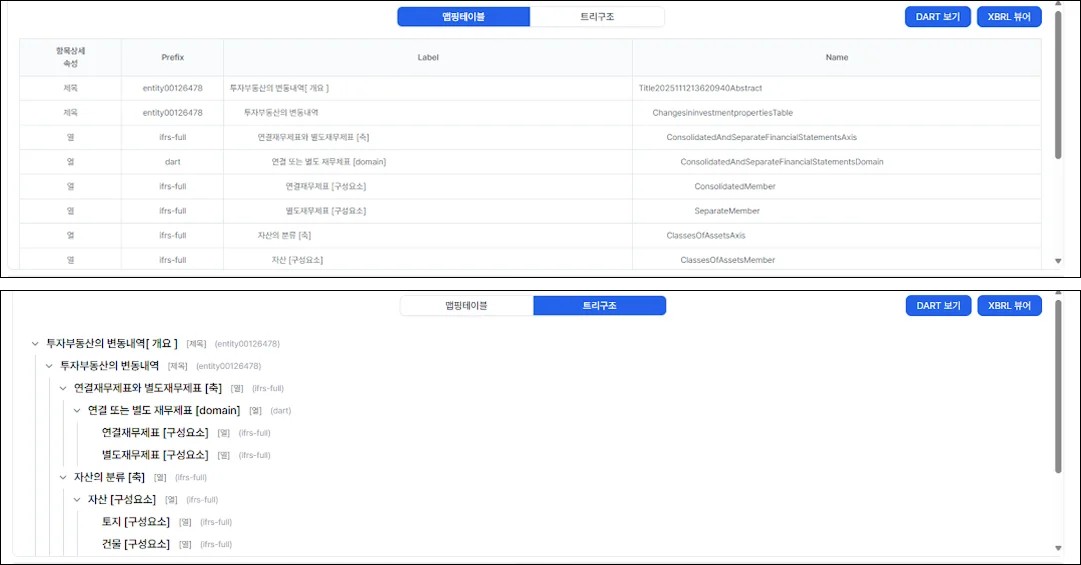Click the 연결 또는 별도 재무제표 [domain] tree label
1081x565 pixels.
(x=164, y=411)
